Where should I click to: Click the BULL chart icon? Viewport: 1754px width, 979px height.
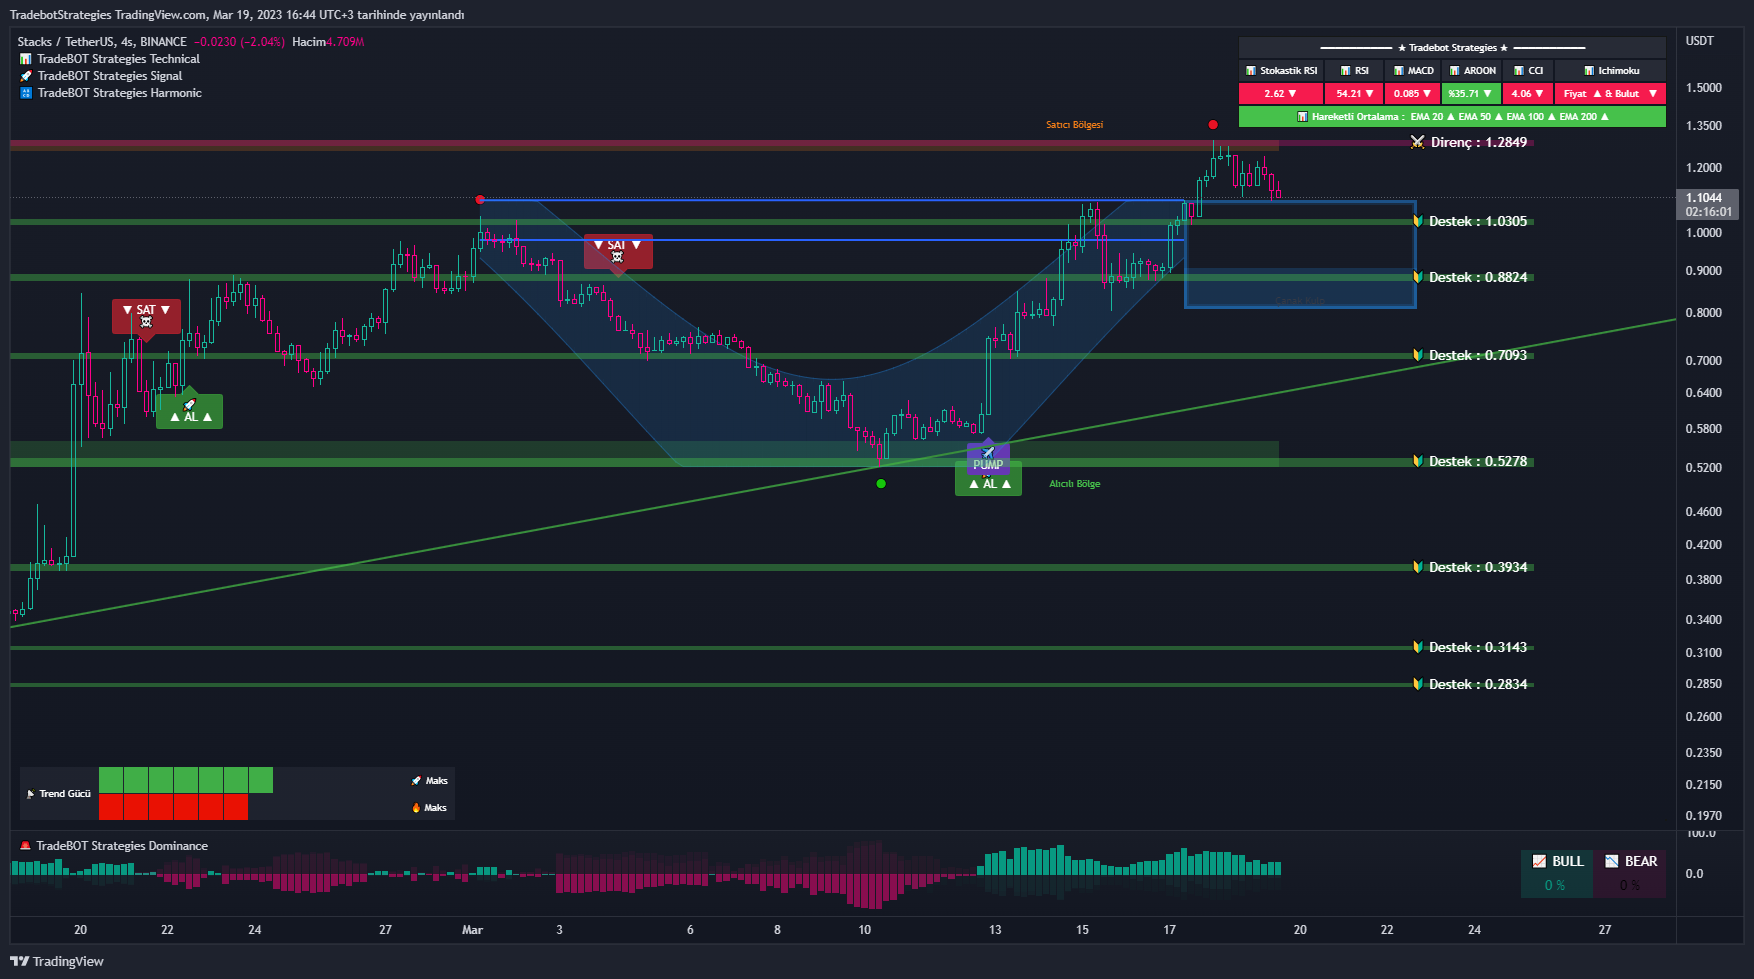tap(1539, 861)
